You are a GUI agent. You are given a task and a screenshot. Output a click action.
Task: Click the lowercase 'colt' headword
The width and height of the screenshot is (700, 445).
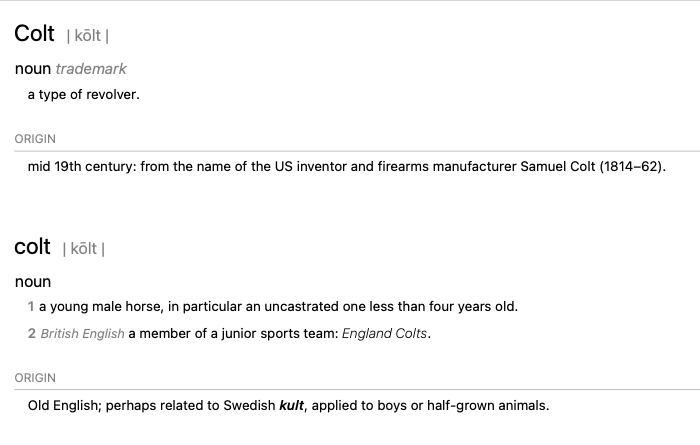coord(32,247)
